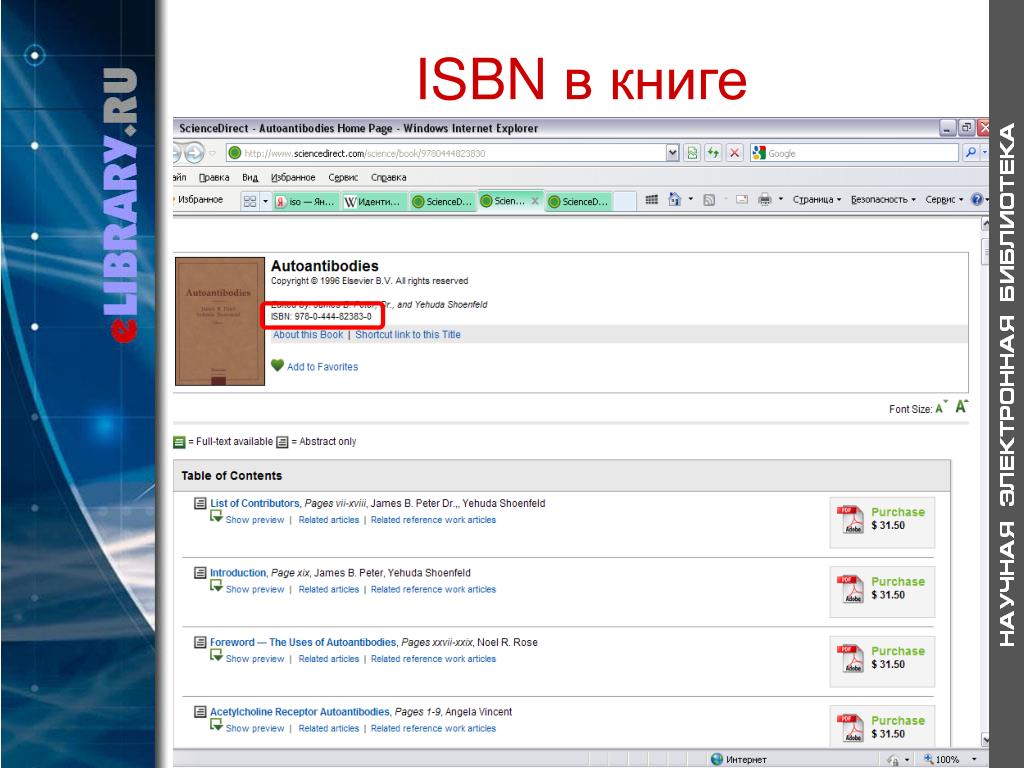Open the Сервис command bar dropdown
1024x768 pixels.
944,199
